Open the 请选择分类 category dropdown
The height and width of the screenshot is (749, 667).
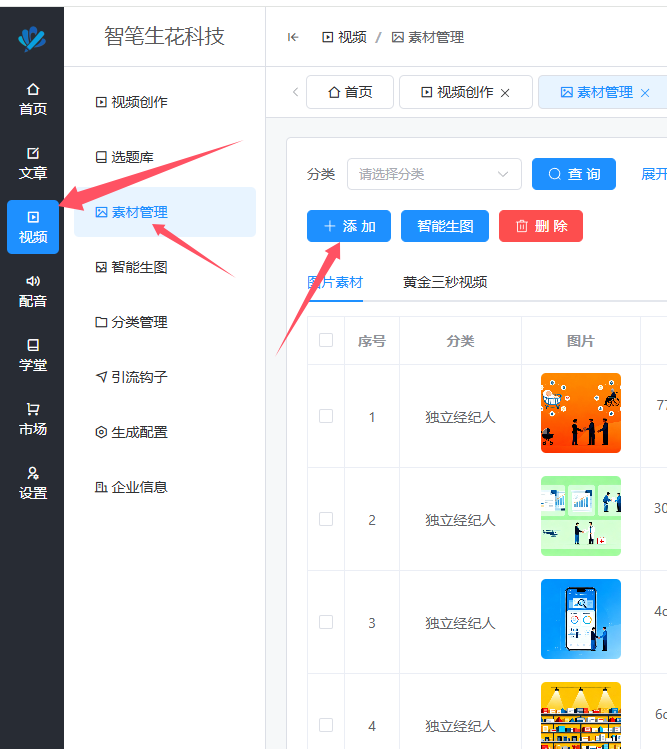coord(434,174)
